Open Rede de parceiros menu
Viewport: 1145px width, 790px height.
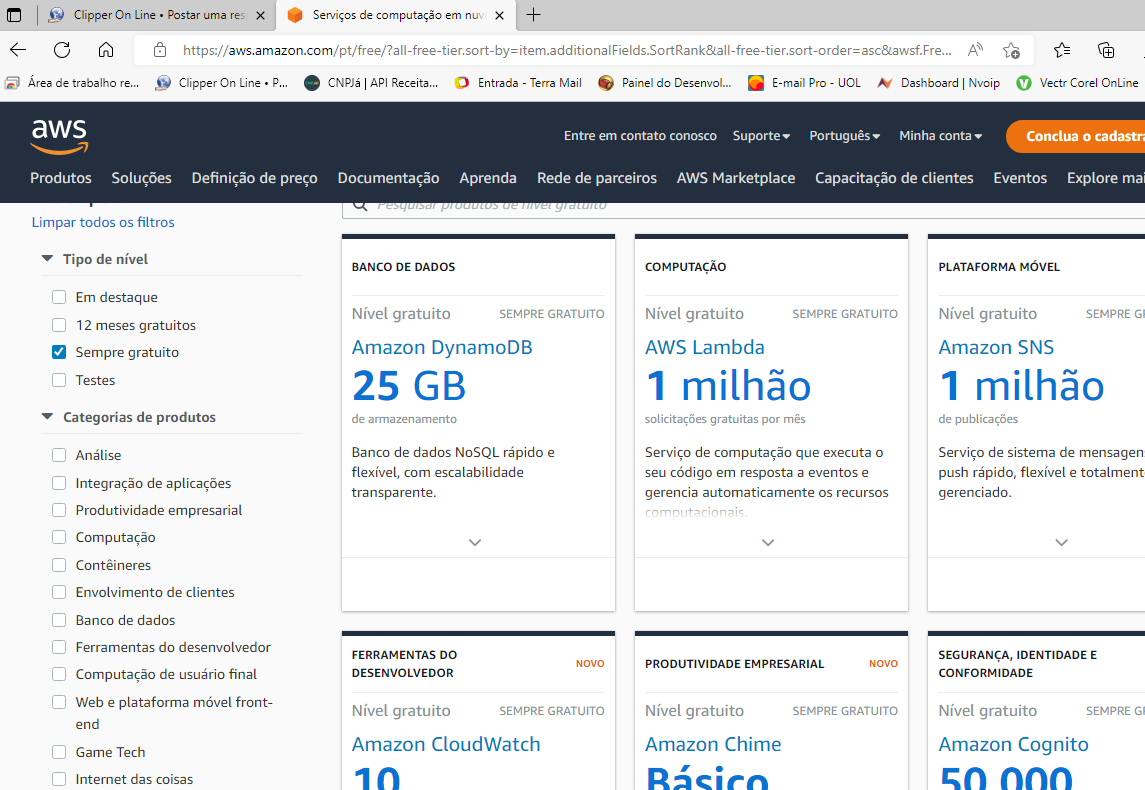597,178
